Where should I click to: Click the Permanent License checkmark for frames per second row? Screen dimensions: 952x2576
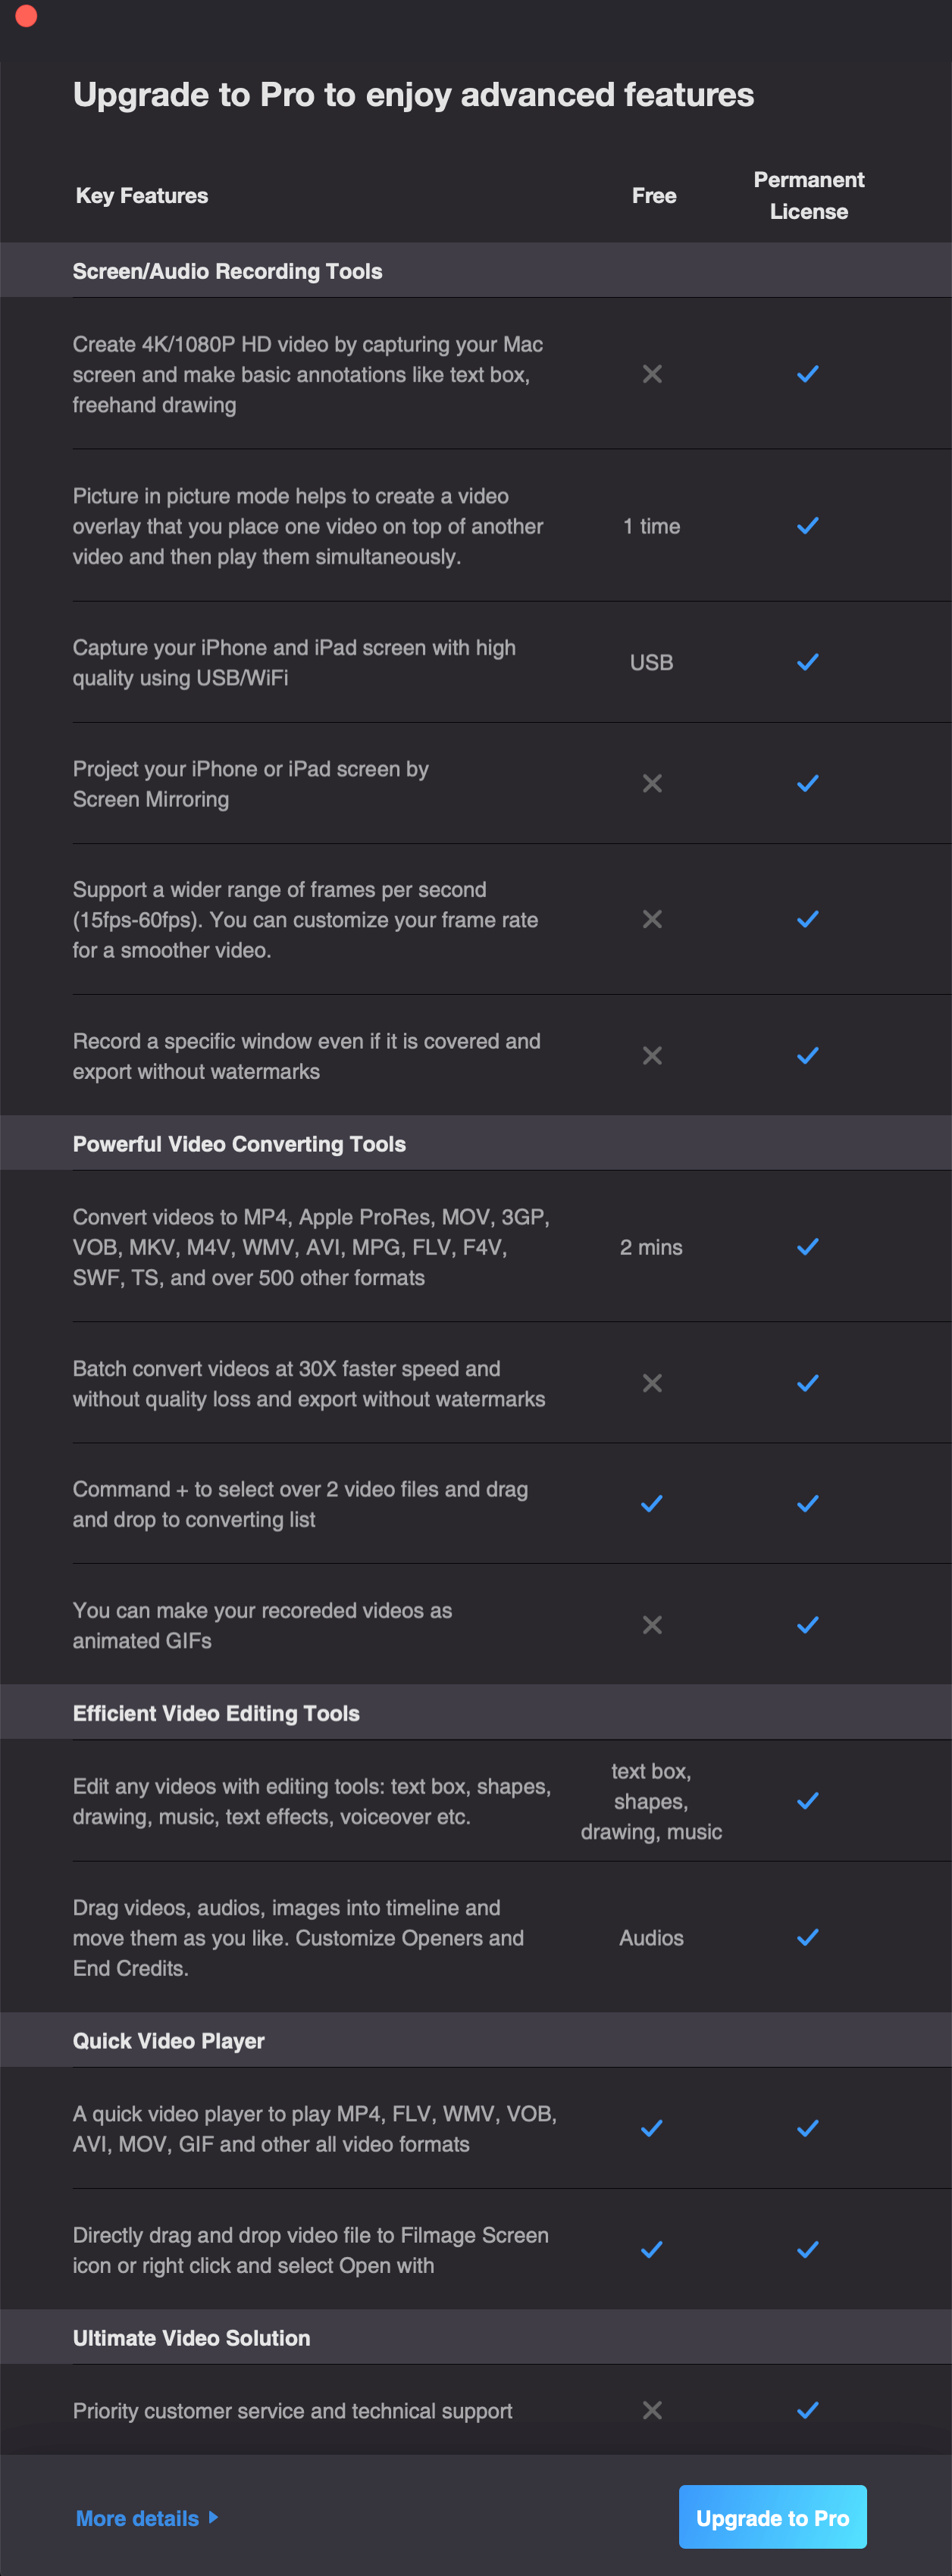[x=808, y=919]
